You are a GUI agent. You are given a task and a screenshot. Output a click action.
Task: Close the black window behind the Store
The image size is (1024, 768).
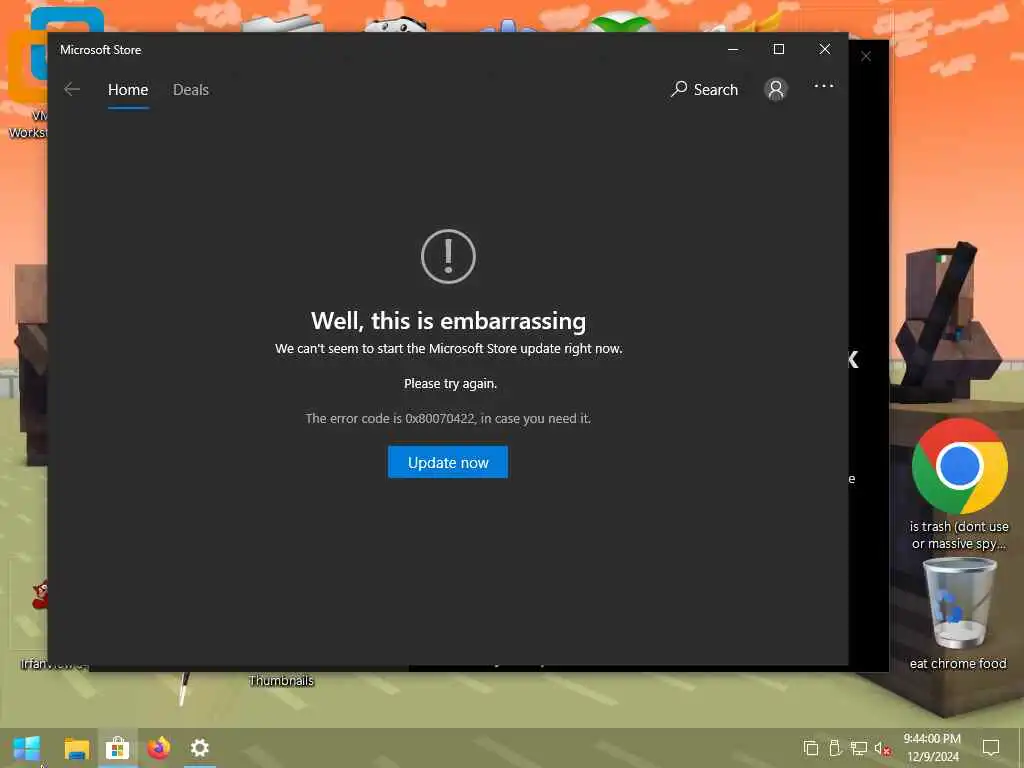point(866,56)
